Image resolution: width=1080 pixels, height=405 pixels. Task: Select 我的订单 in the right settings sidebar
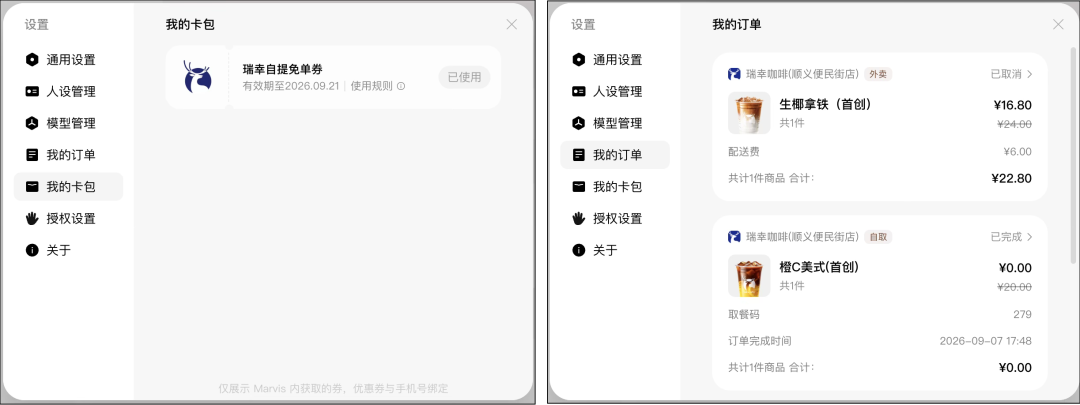pos(615,155)
